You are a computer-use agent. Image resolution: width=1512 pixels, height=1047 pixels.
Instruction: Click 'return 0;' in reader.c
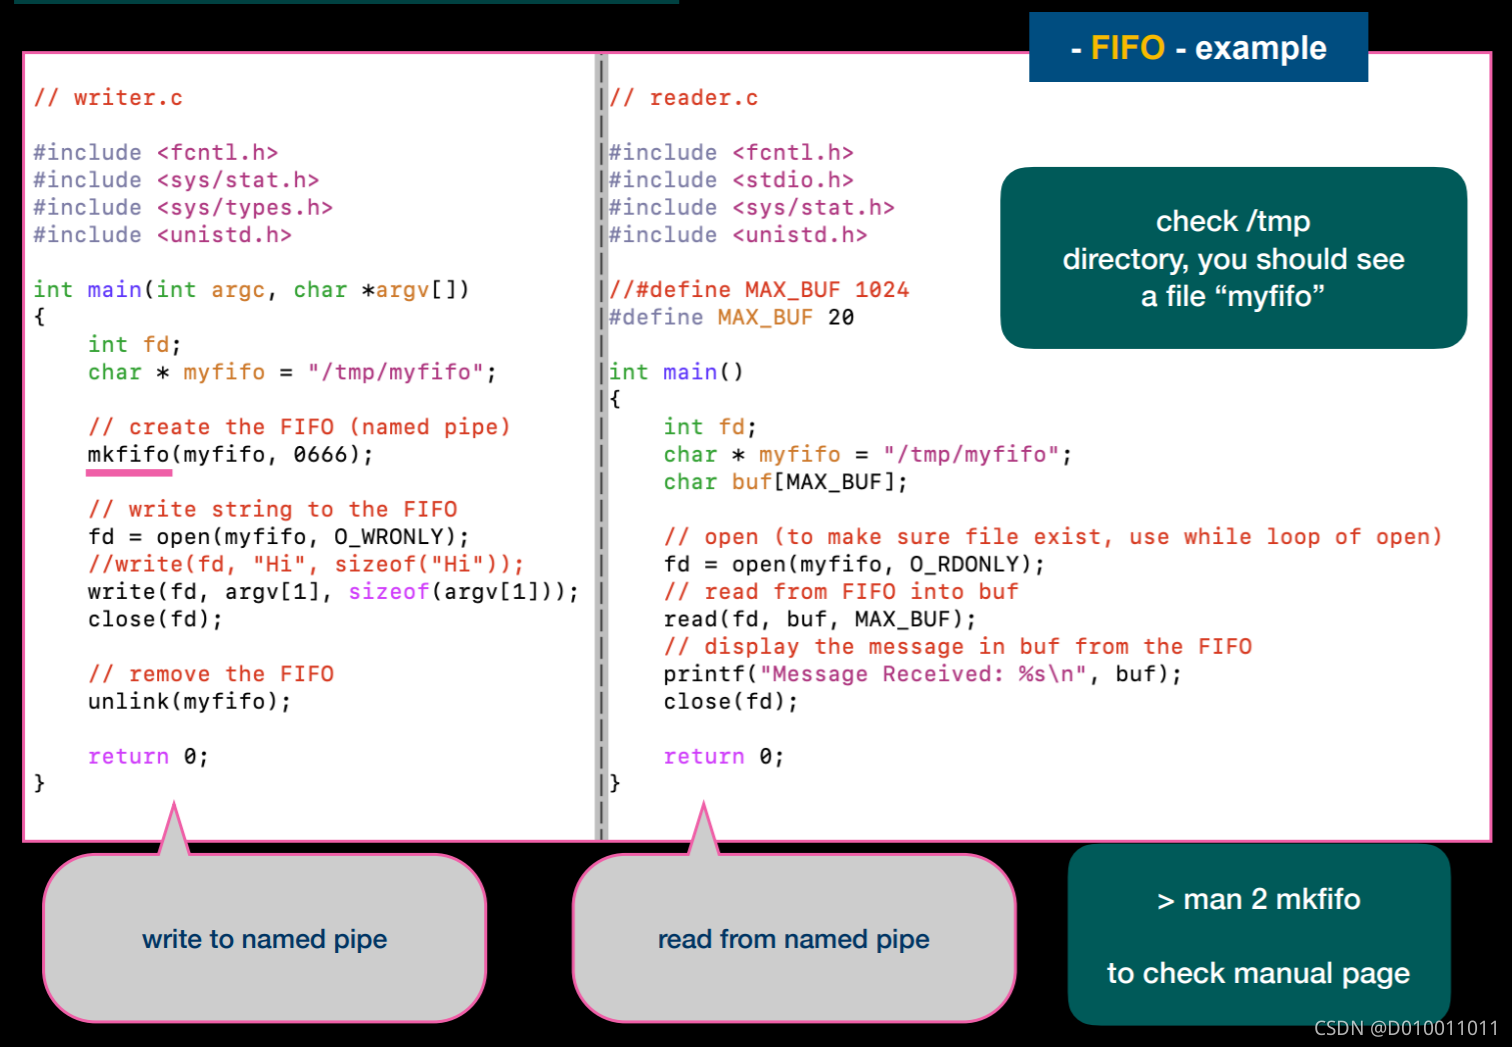click(724, 757)
